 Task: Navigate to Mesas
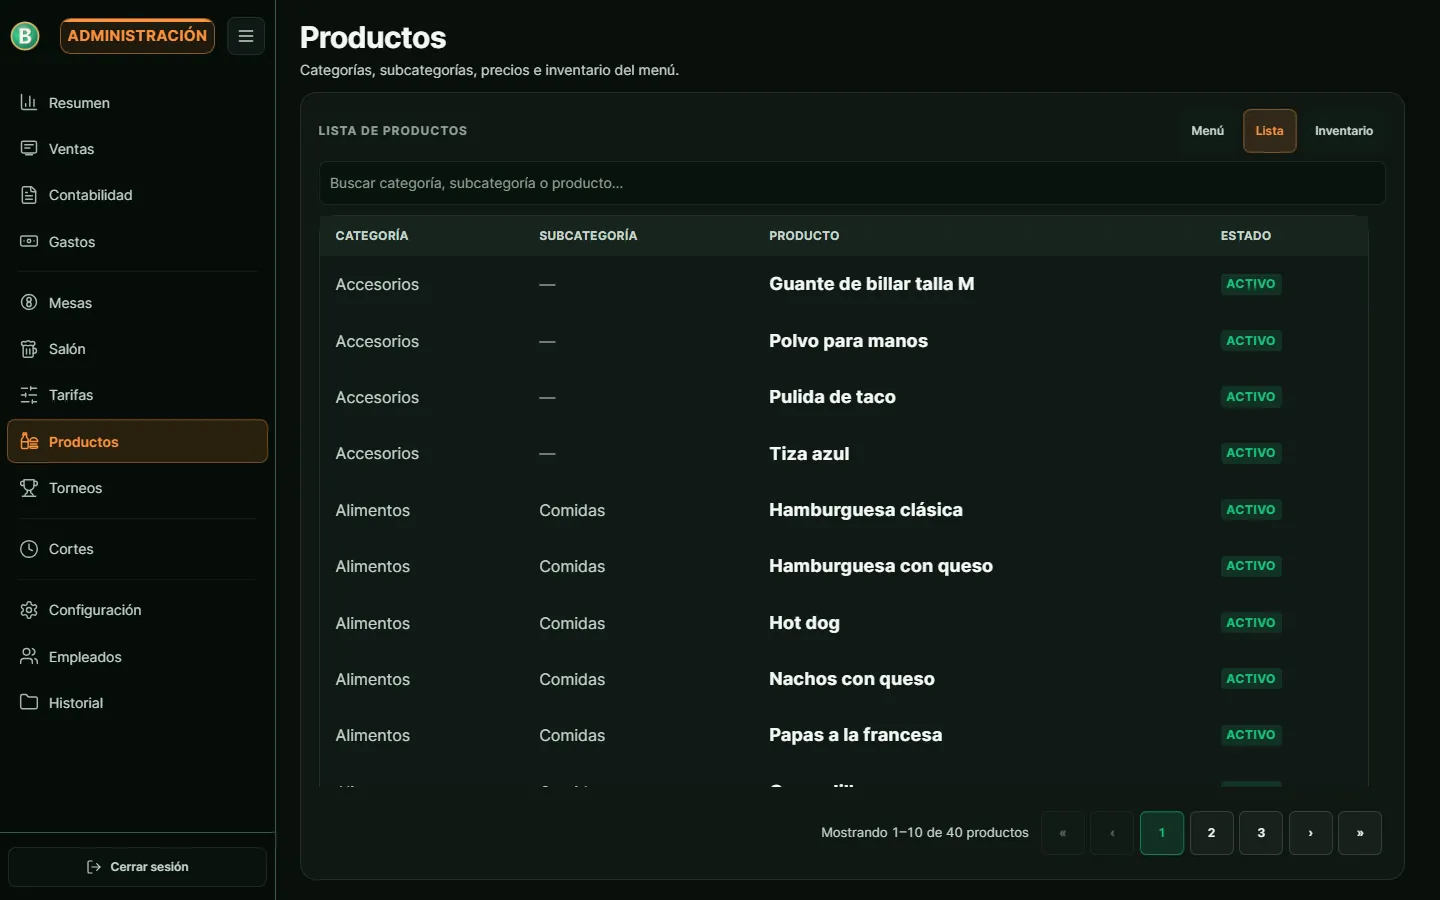(x=137, y=303)
